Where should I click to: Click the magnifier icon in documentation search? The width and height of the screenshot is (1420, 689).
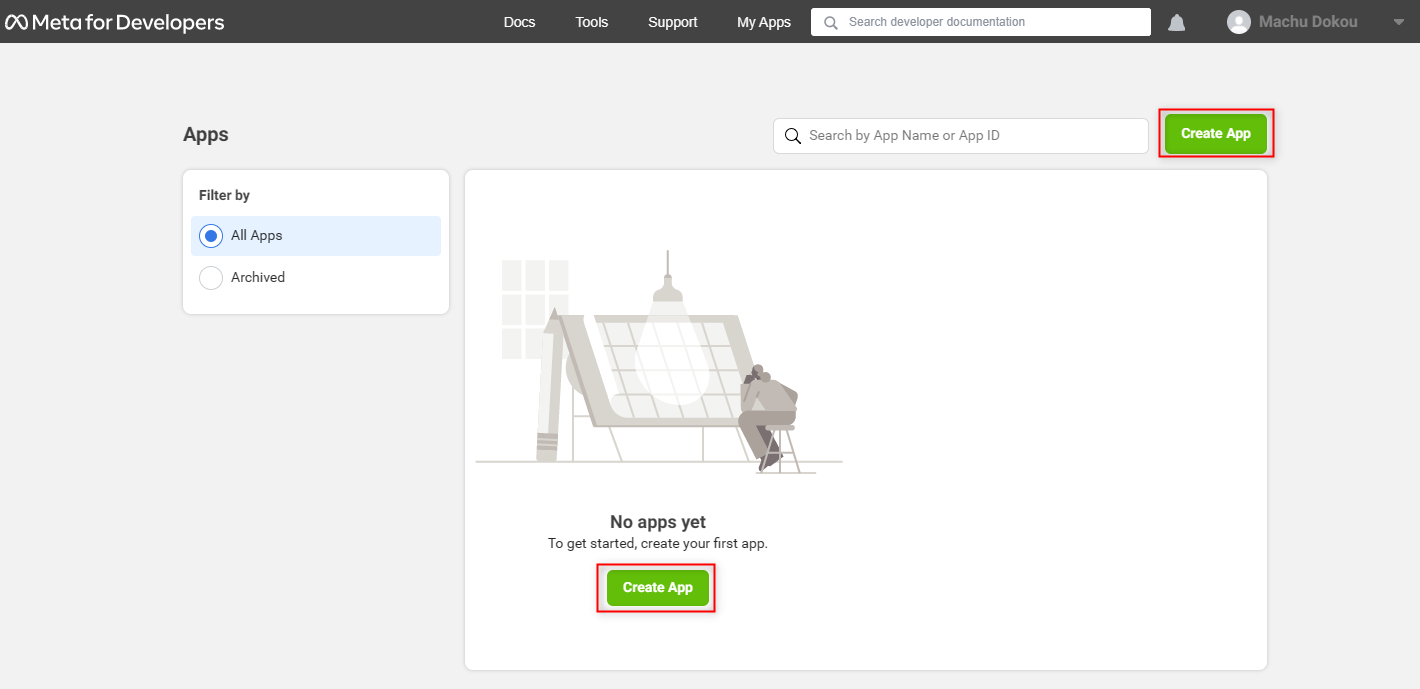point(831,22)
